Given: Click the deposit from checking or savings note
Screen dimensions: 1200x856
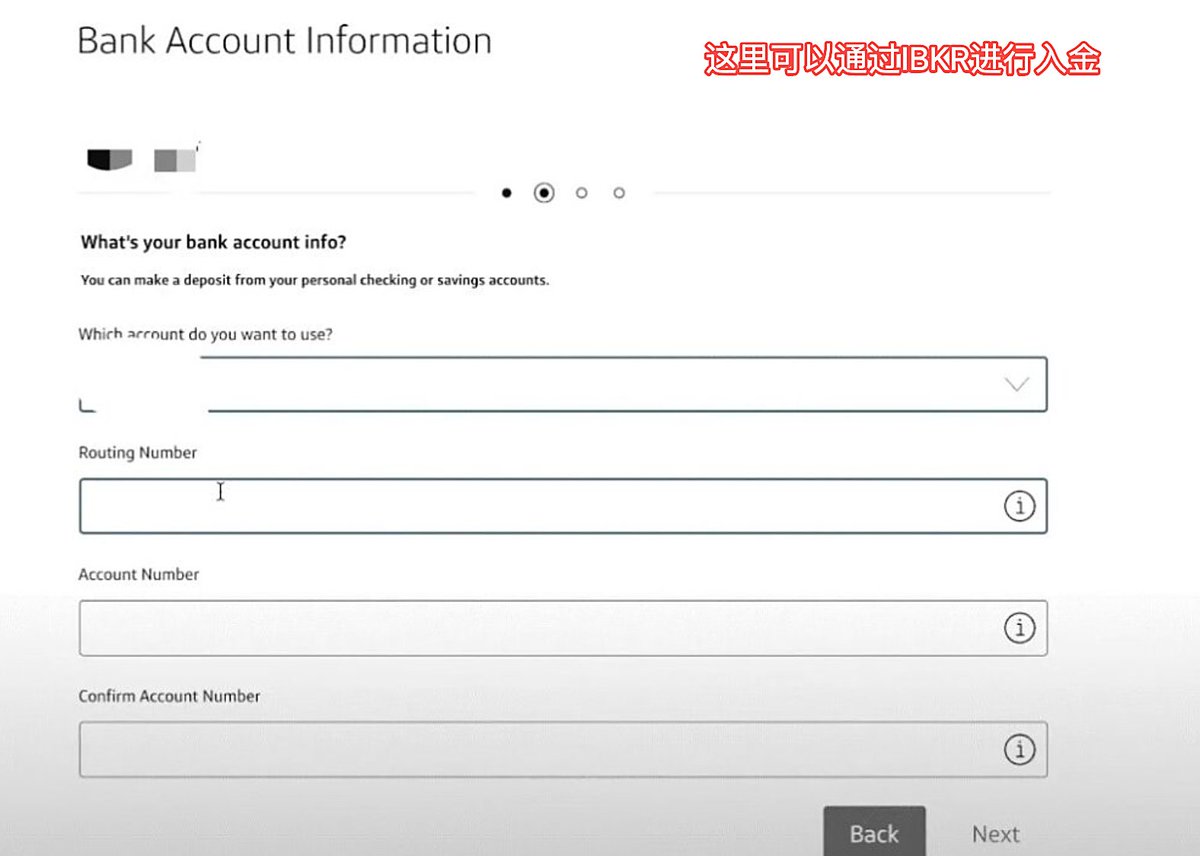Looking at the screenshot, I should coord(315,281).
